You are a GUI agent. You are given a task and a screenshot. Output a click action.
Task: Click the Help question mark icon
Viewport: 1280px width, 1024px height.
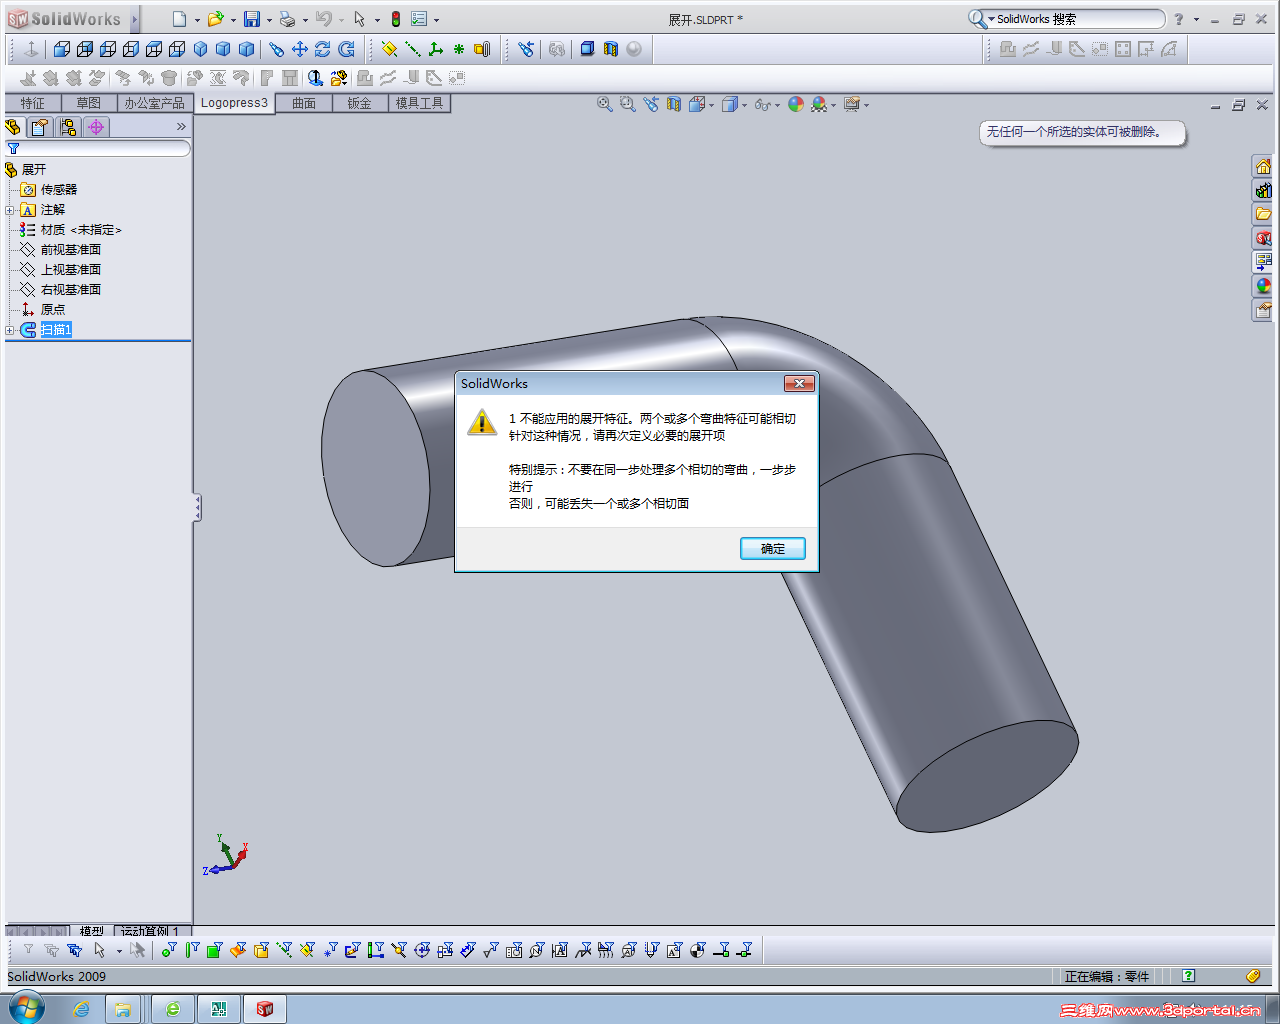click(1179, 19)
